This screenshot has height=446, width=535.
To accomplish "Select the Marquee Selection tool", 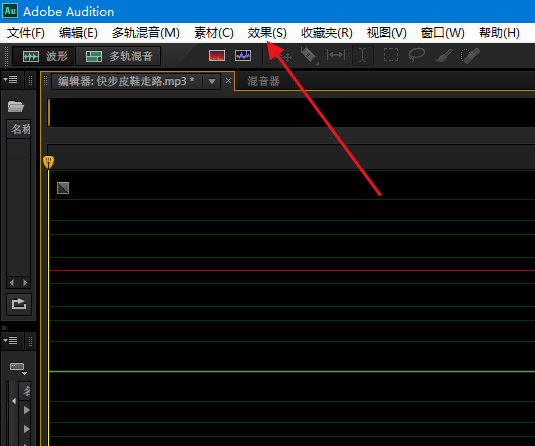I will coord(391,55).
